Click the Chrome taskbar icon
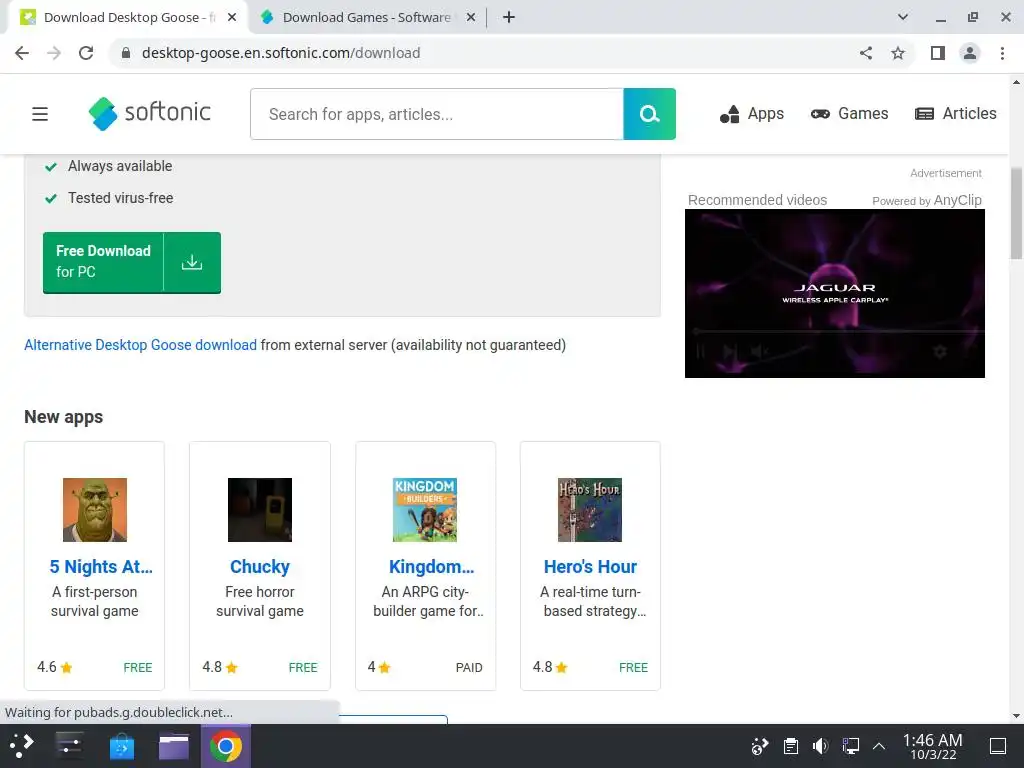Viewport: 1024px width, 768px height. [x=225, y=746]
